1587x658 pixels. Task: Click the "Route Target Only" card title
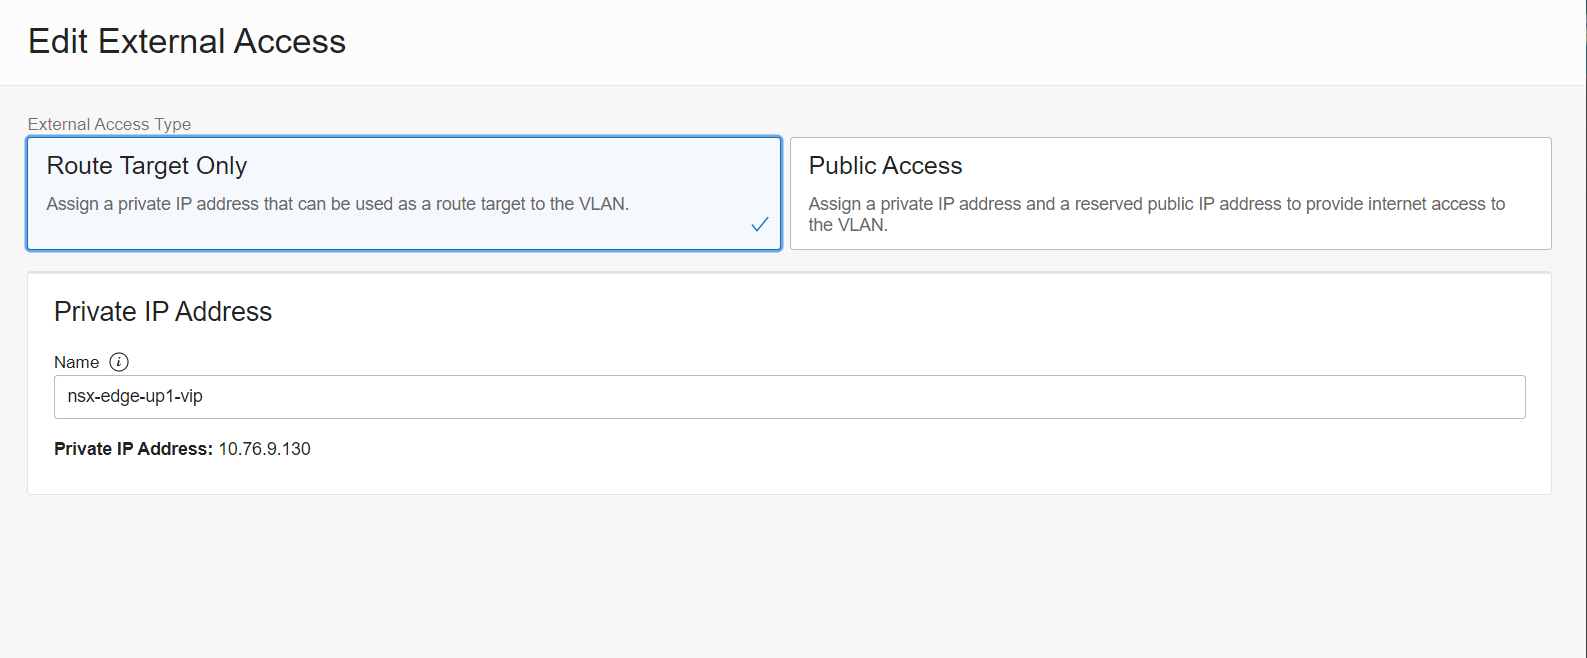147,166
